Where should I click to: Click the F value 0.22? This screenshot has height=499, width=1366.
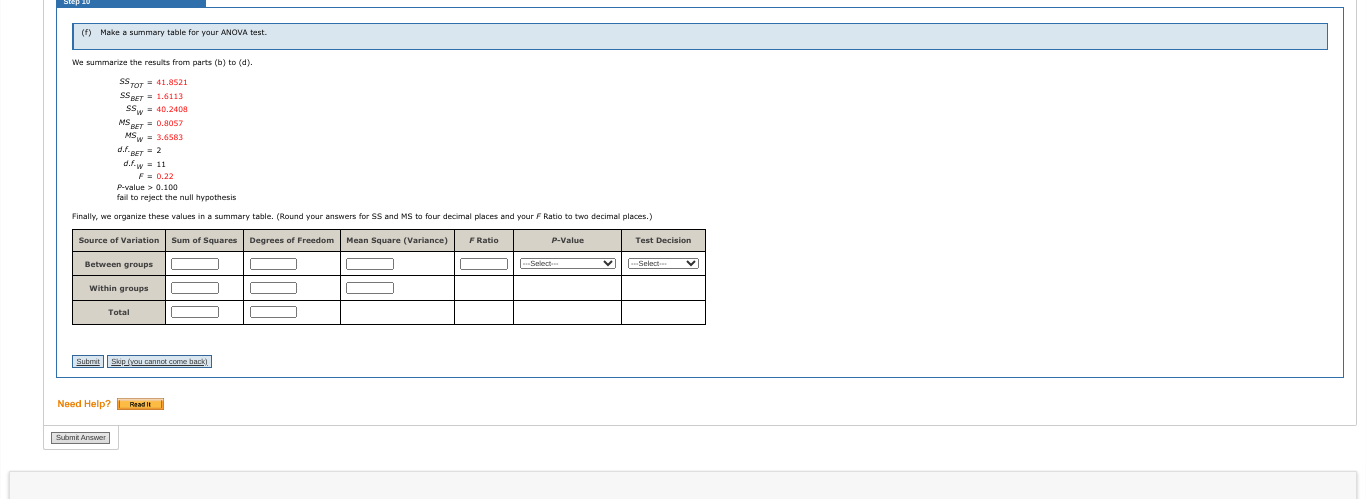165,176
